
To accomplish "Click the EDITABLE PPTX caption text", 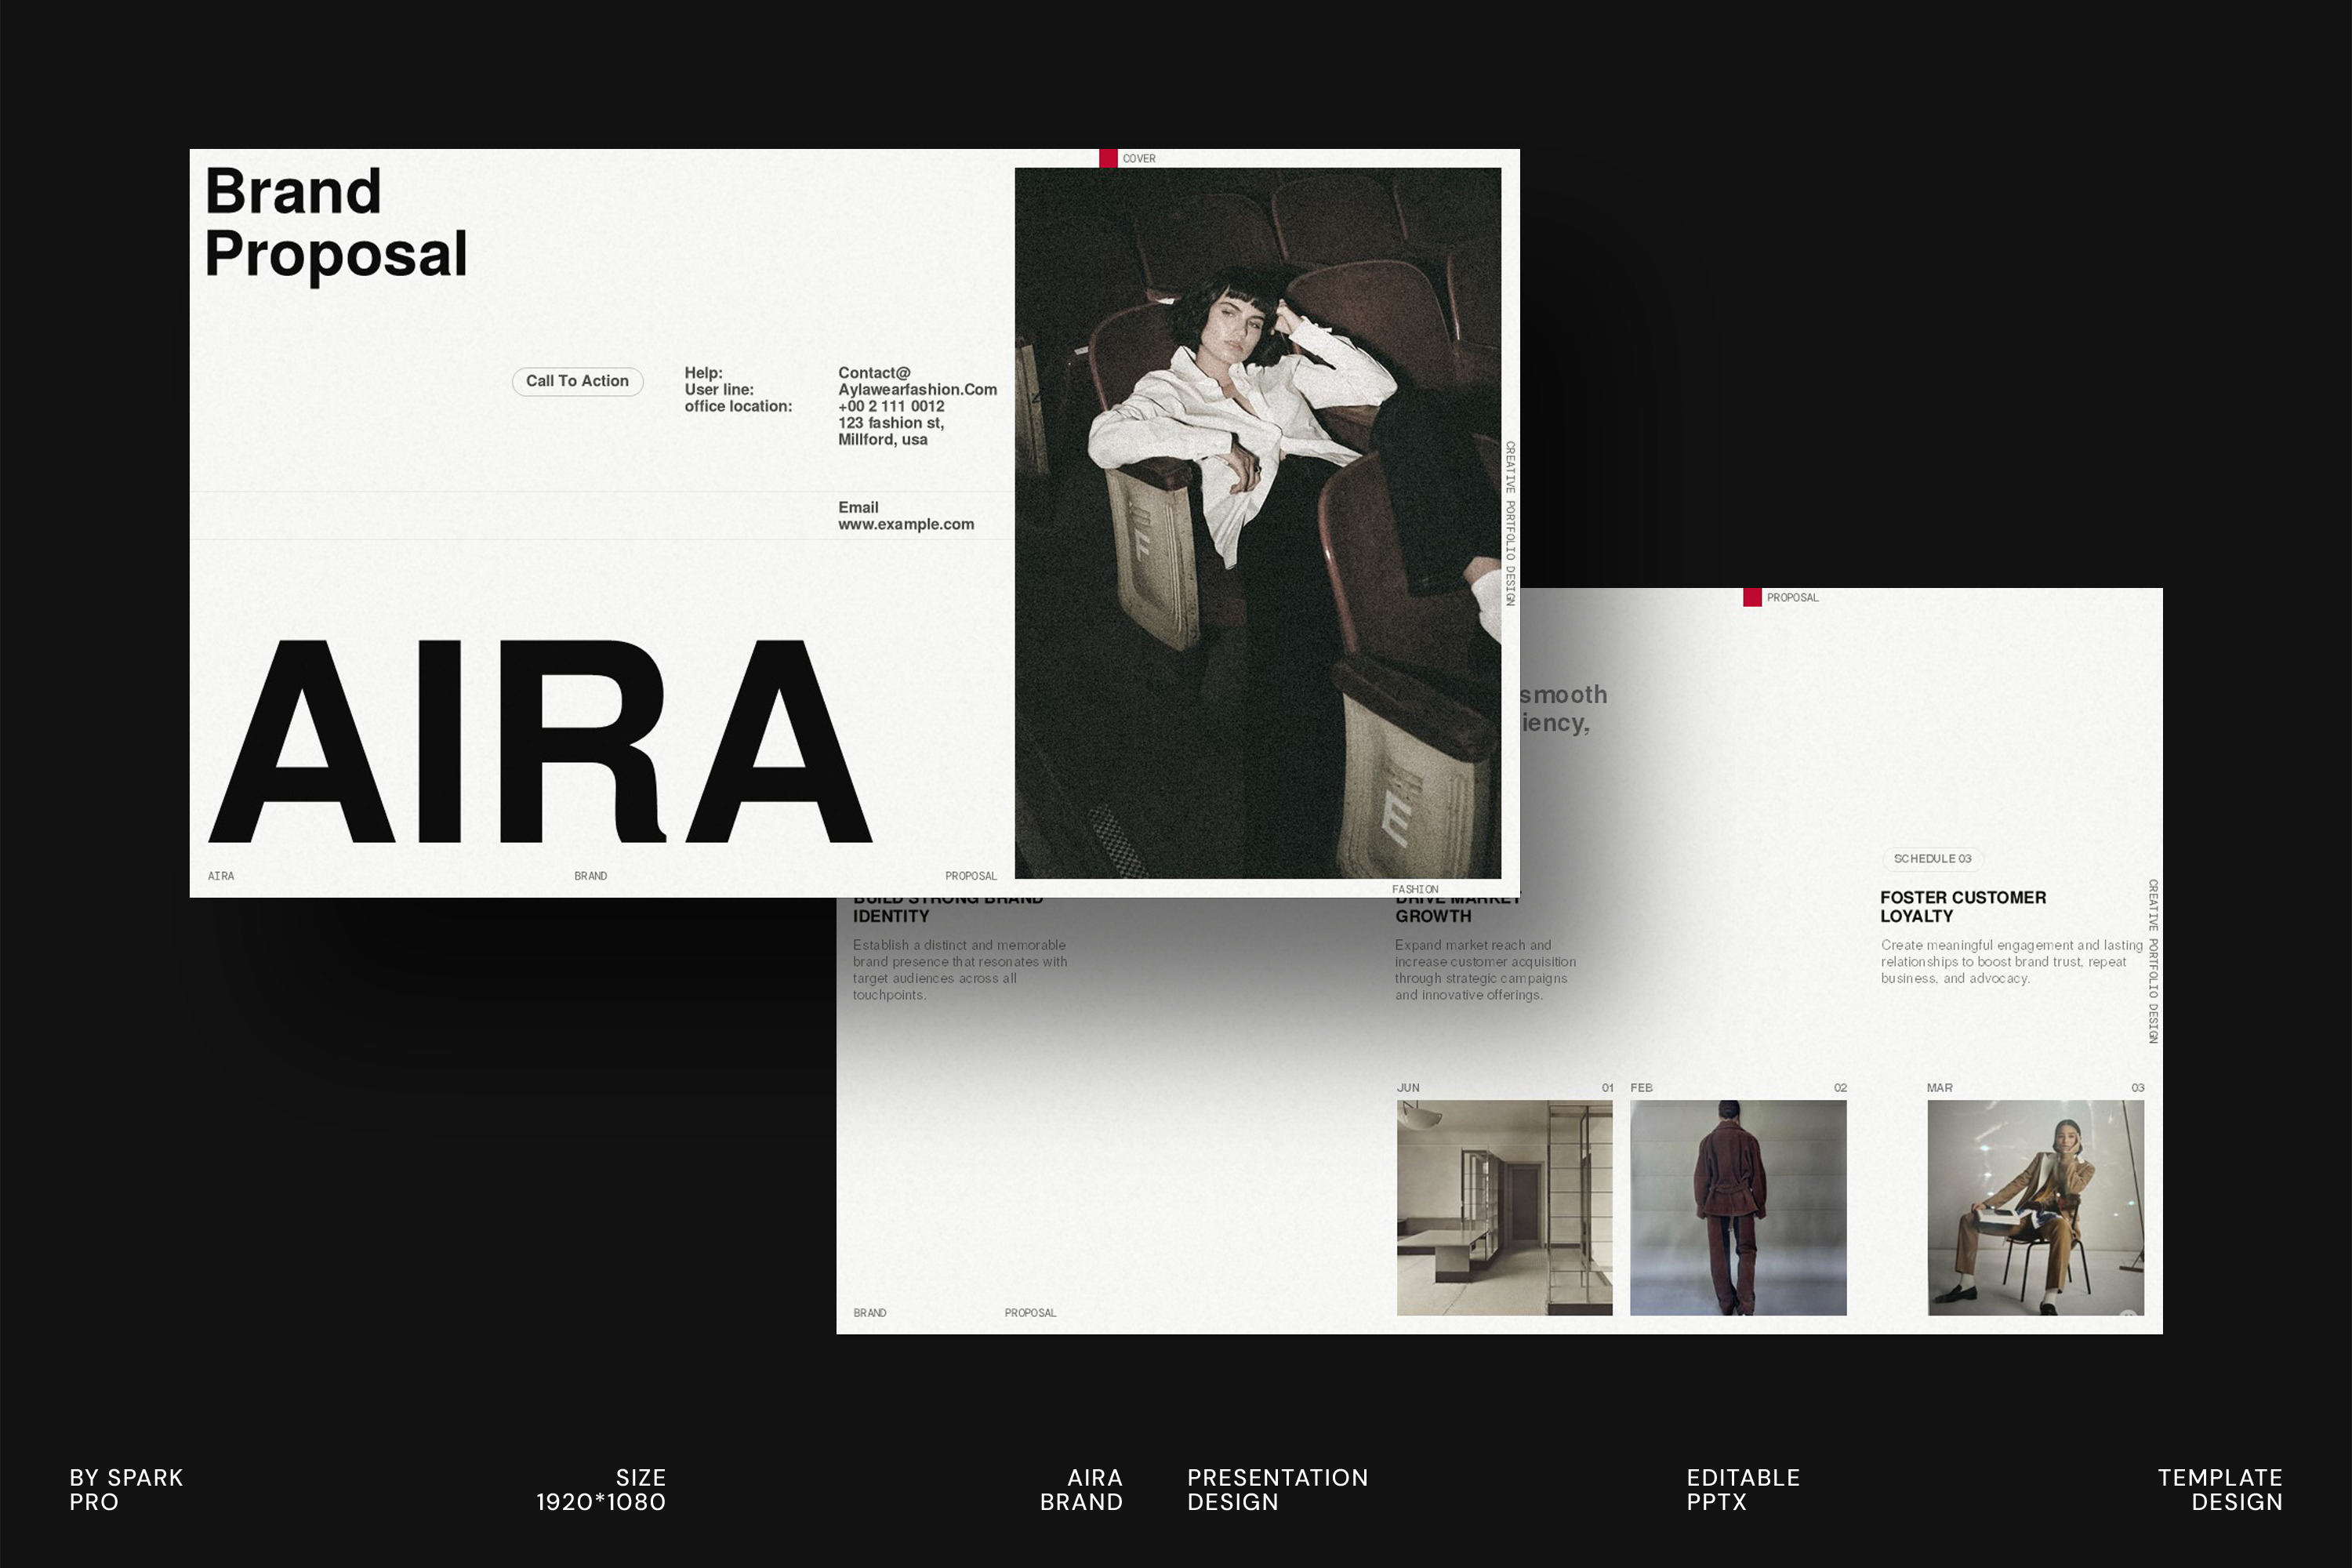I will coord(1742,1489).
